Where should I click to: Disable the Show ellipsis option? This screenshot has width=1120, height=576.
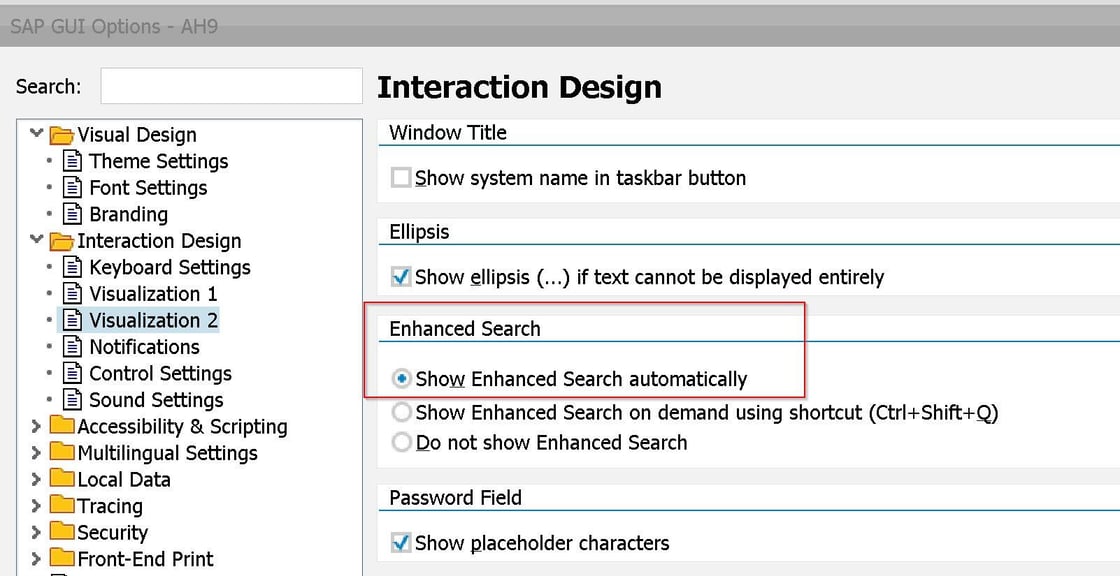tap(400, 277)
